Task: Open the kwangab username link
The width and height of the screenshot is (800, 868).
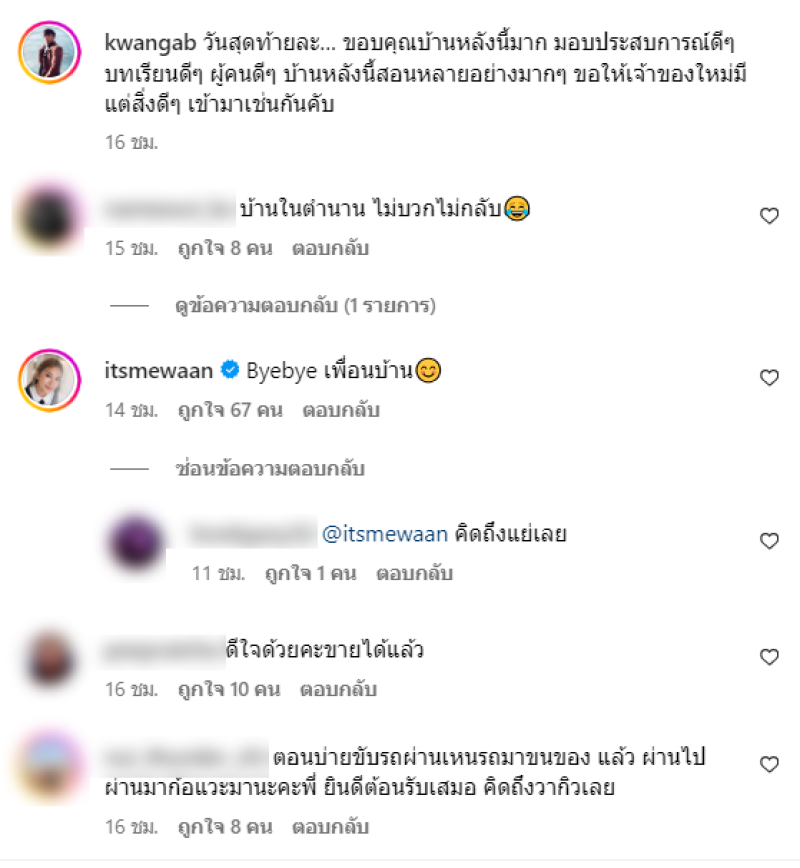Action: tap(150, 43)
